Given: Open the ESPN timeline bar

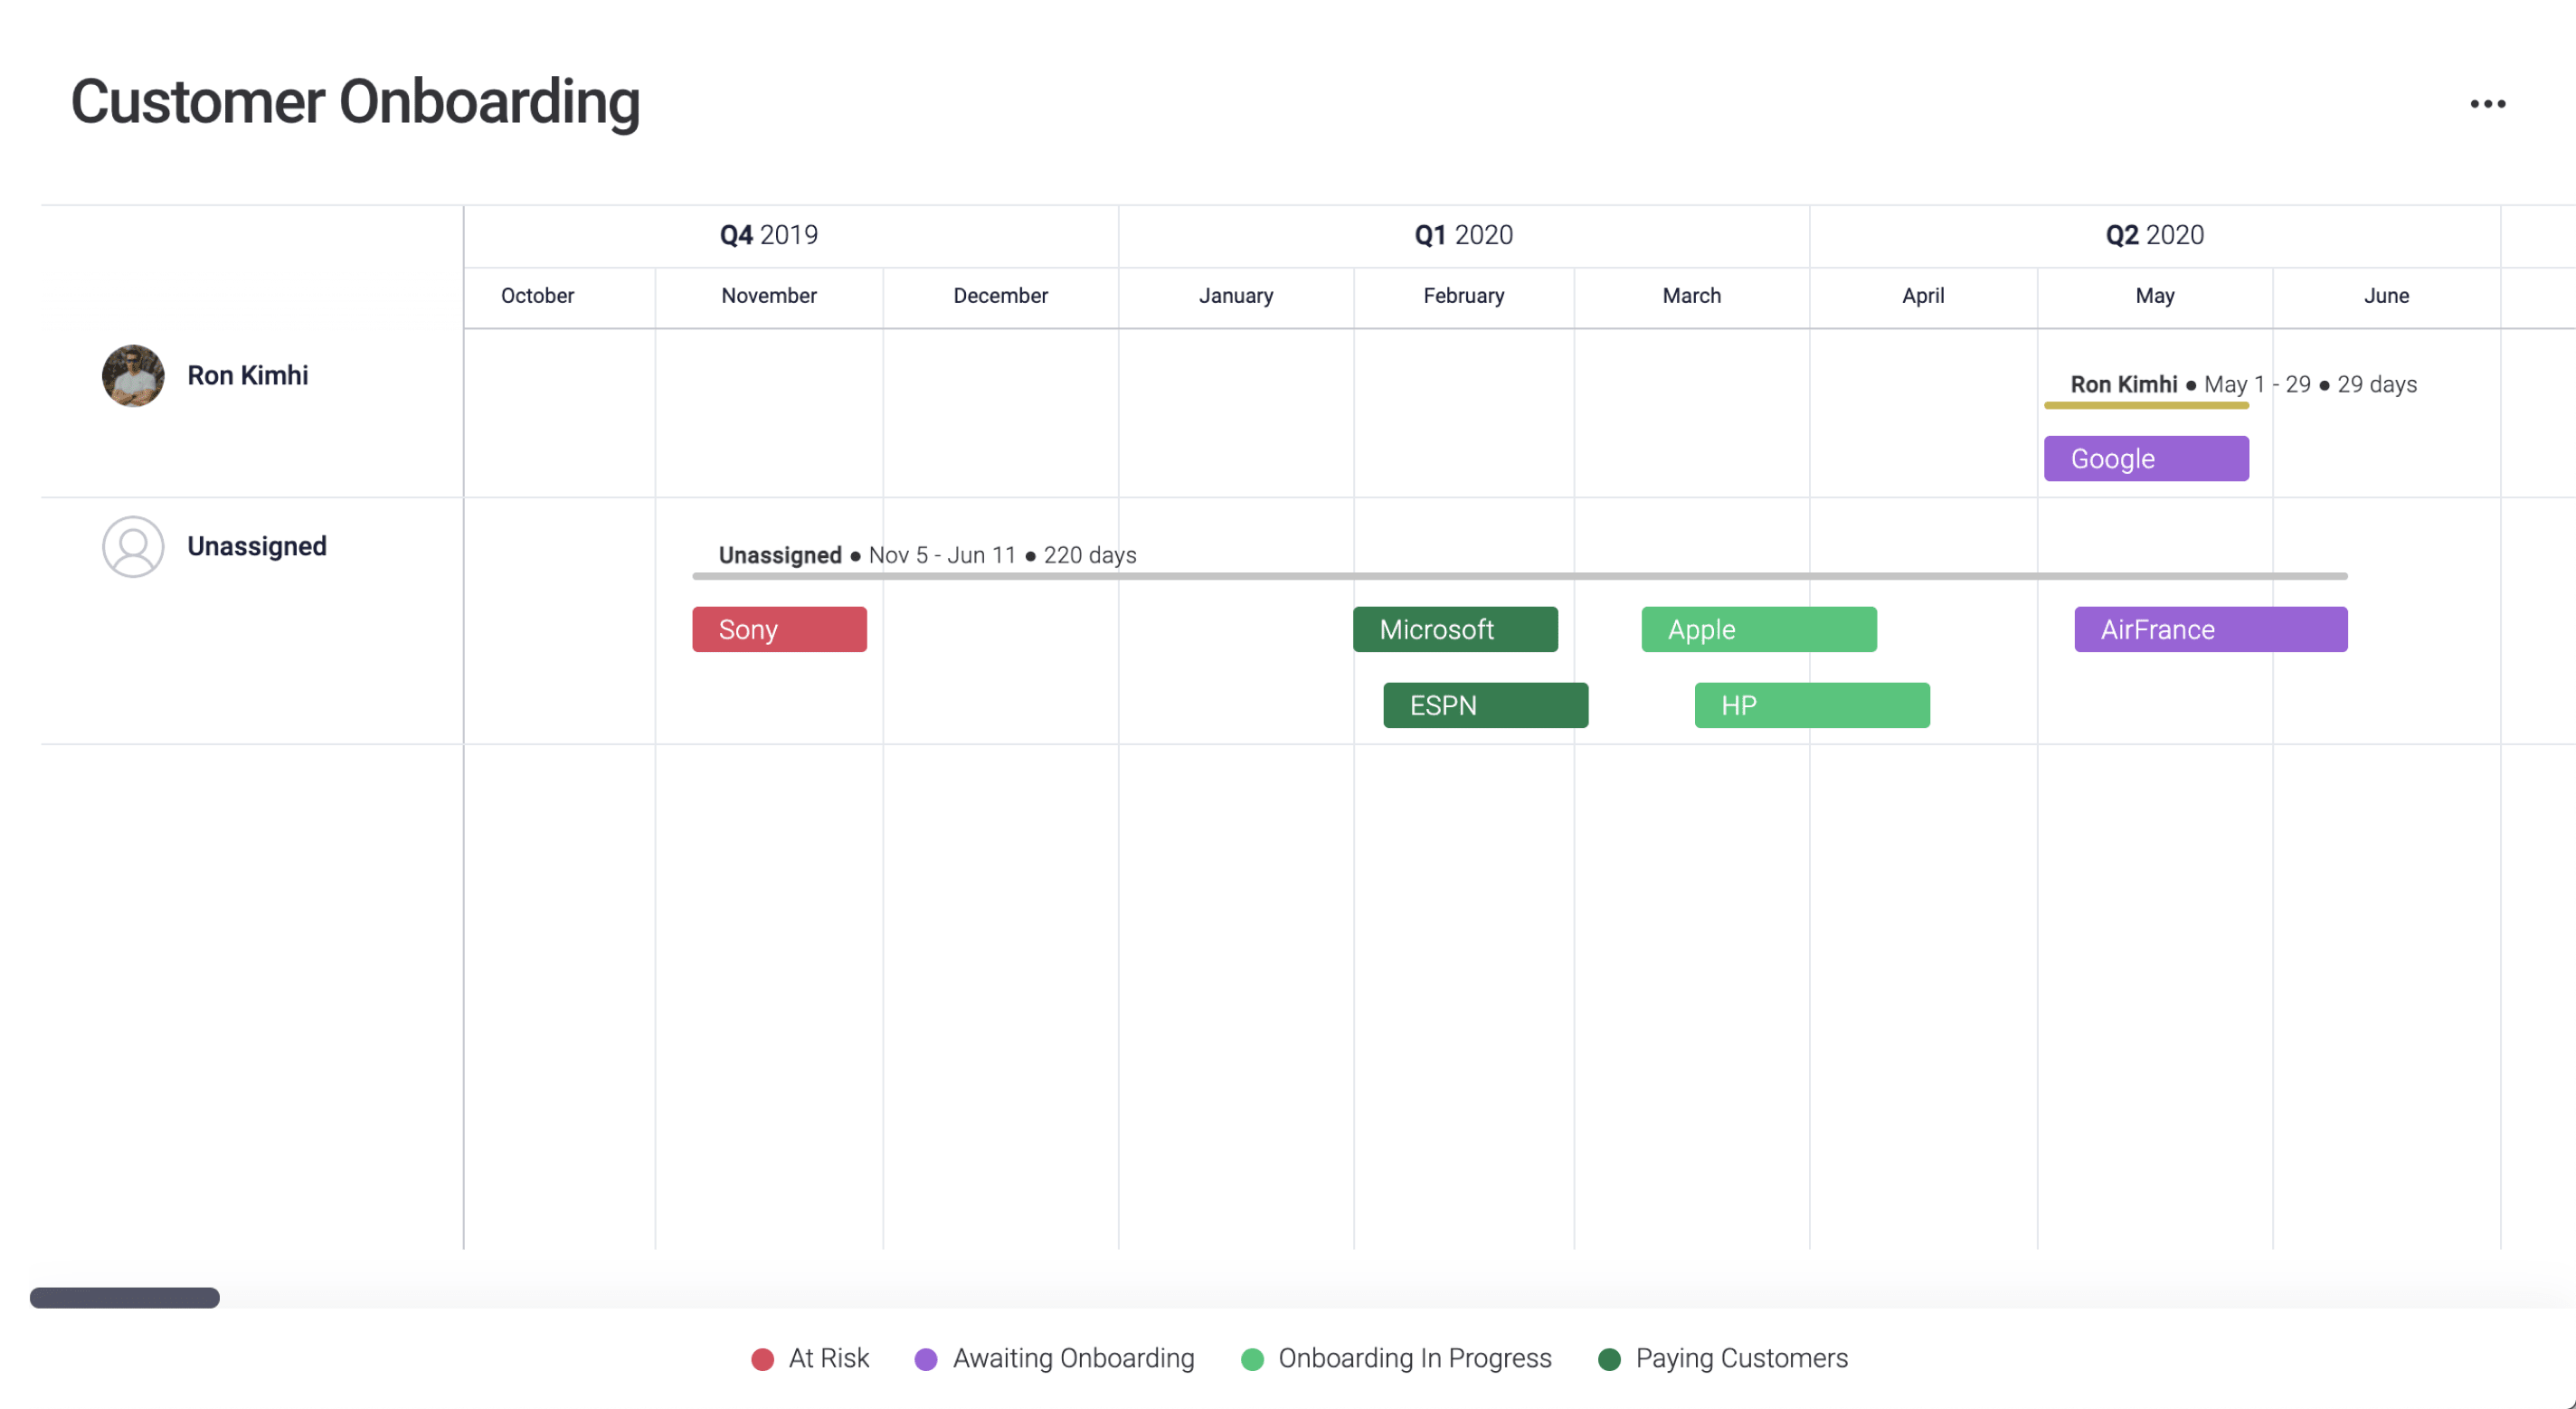Looking at the screenshot, I should pyautogui.click(x=1485, y=705).
